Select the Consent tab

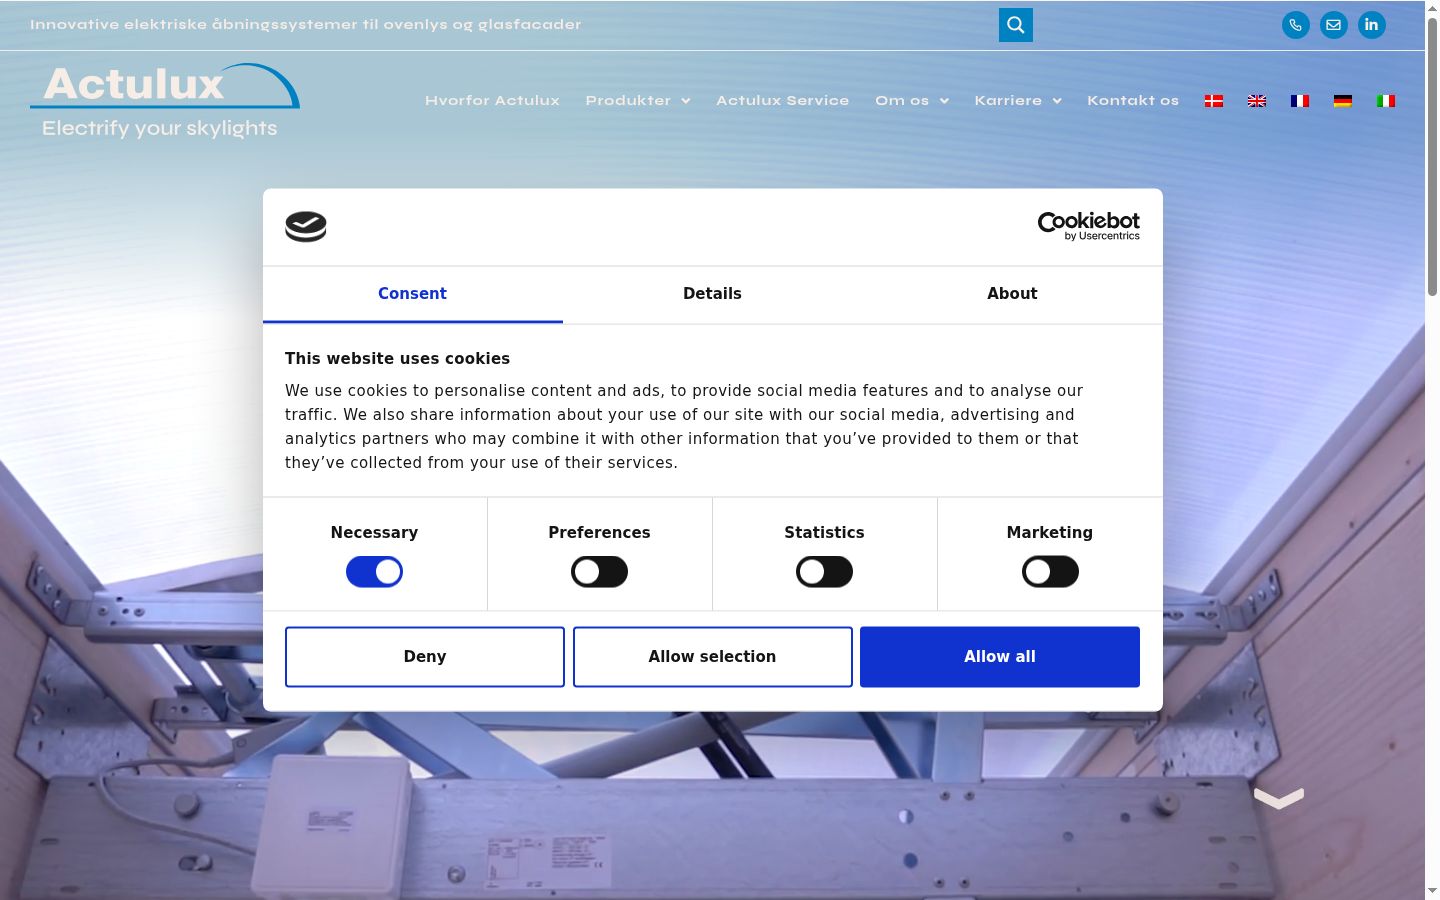(x=412, y=294)
